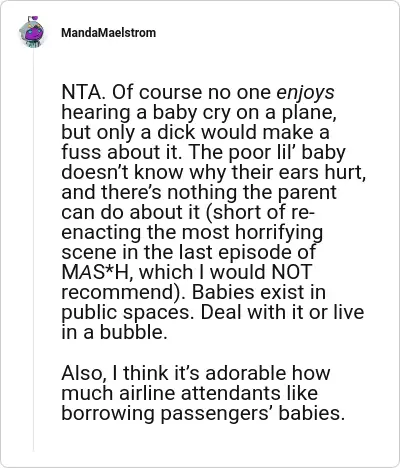Click the phrase 'much airline attendants like'
This screenshot has width=400, height=468.
point(190,393)
